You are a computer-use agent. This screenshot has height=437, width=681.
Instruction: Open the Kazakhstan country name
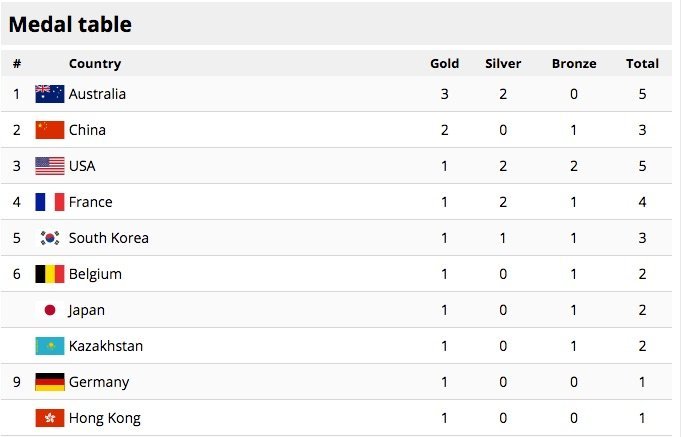tap(106, 346)
